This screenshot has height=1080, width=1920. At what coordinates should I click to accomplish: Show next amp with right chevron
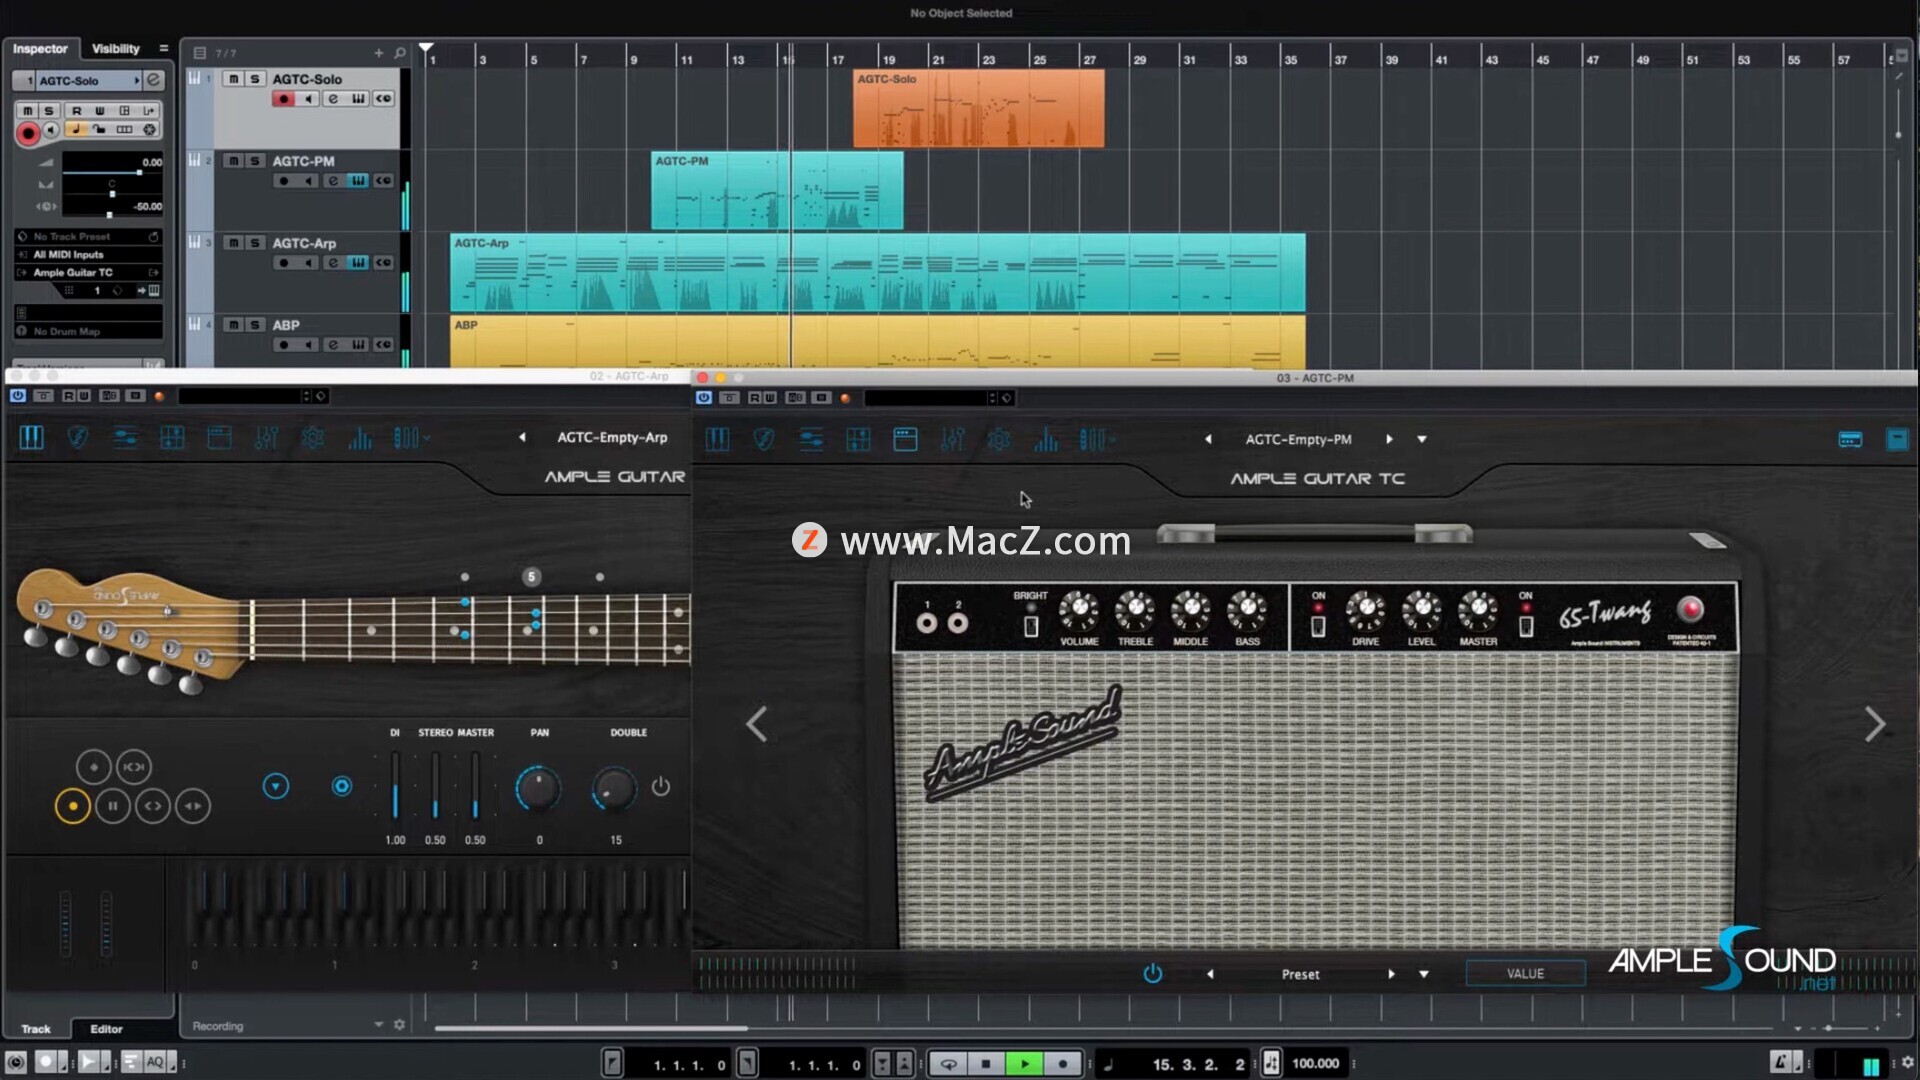tap(1875, 724)
